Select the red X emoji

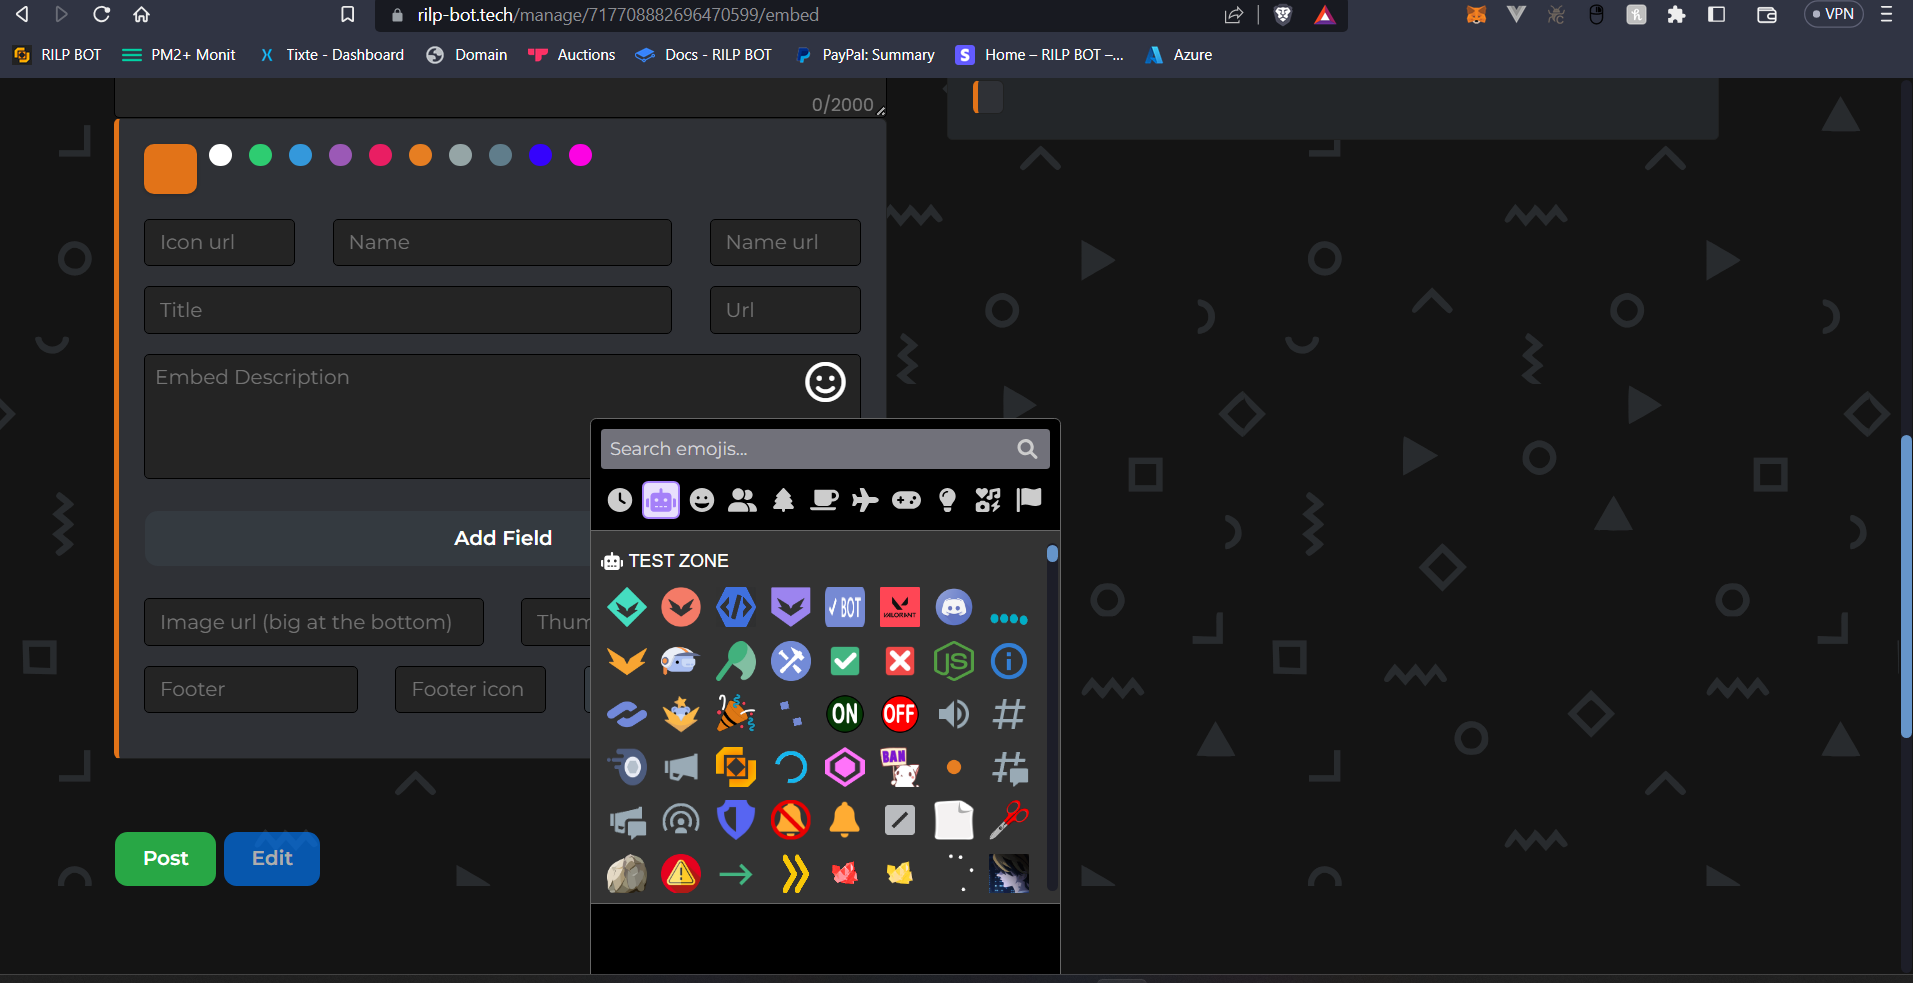(x=899, y=661)
